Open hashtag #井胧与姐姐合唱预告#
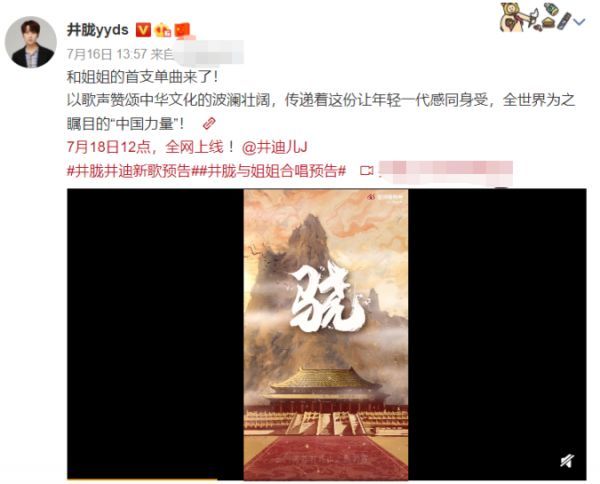 click(268, 171)
